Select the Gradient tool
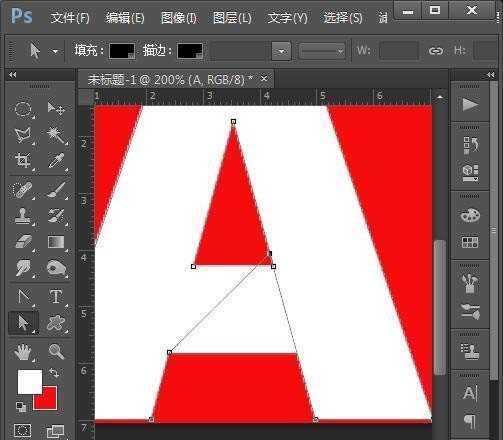Image resolution: width=503 pixels, height=440 pixels. pos(56,242)
